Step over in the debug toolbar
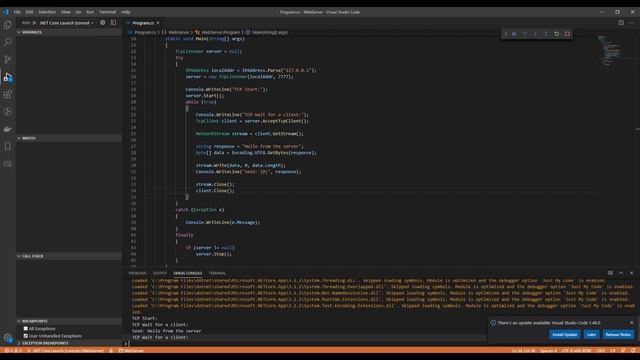Image resolution: width=640 pixels, height=360 pixels. tap(525, 34)
